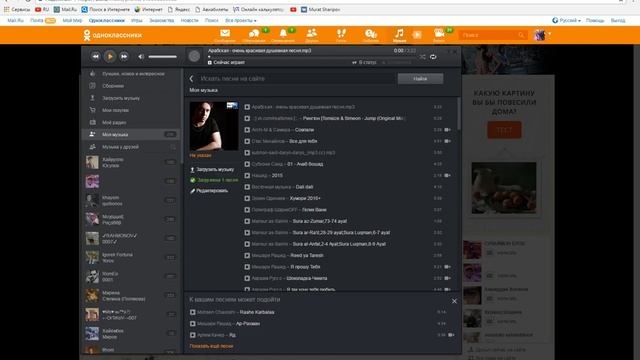
Task: Play the song Сопели
Action: (247, 130)
